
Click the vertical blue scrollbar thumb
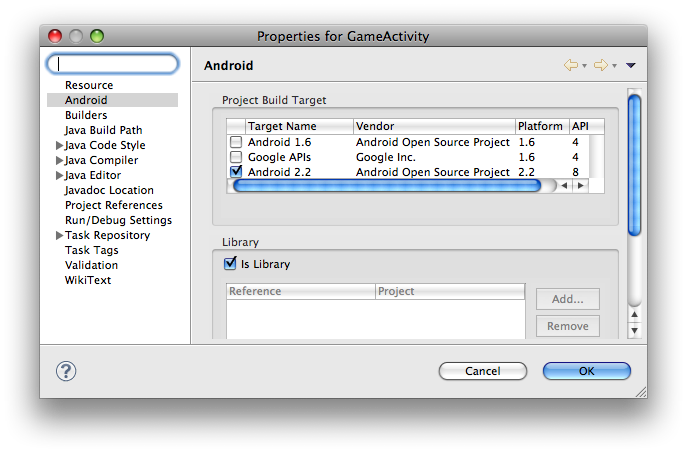(634, 165)
